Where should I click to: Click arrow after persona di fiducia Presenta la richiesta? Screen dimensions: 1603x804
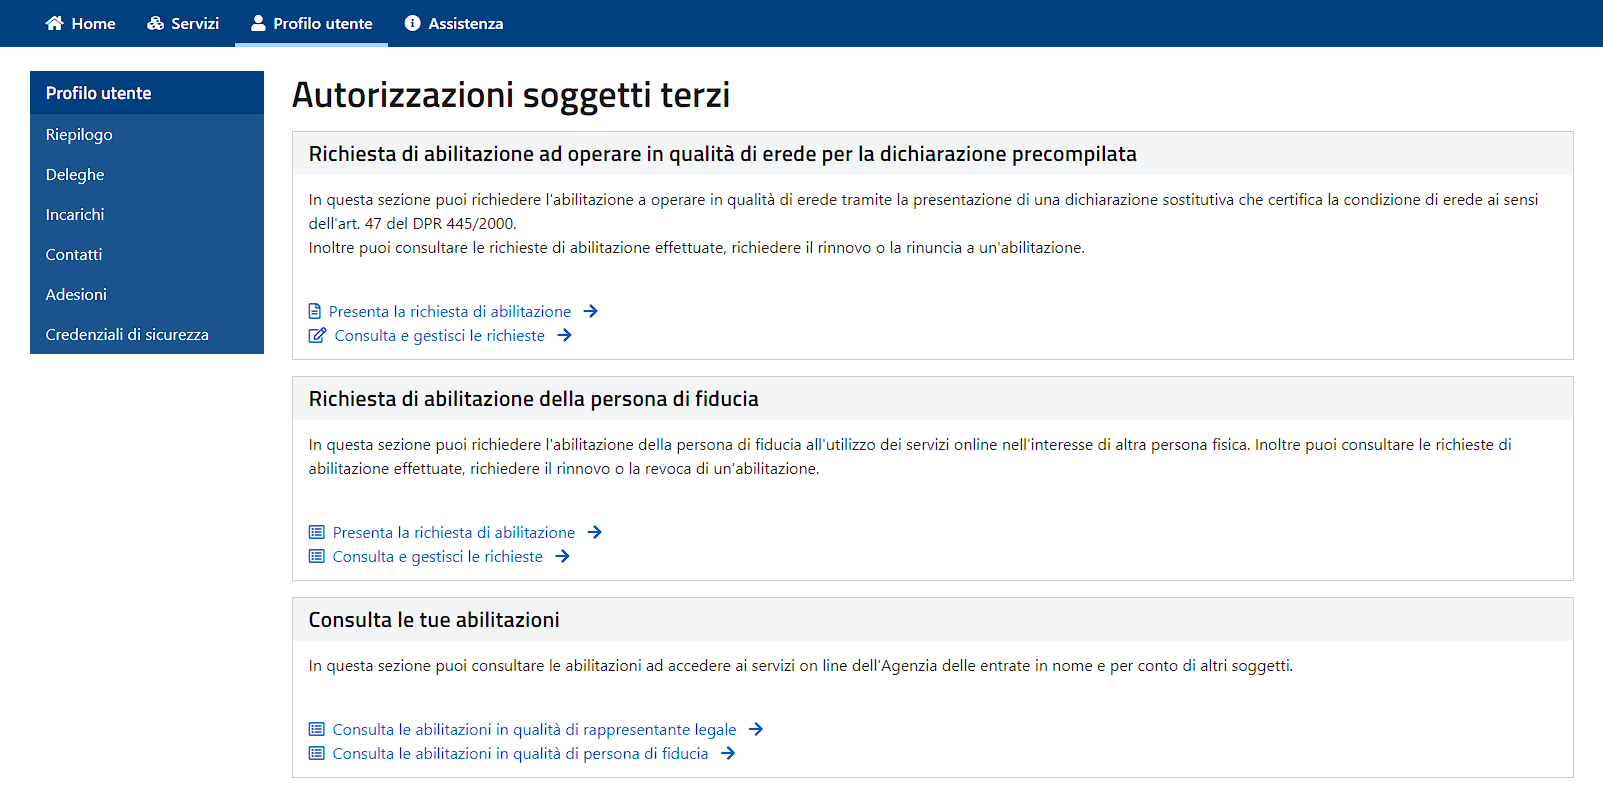click(595, 532)
